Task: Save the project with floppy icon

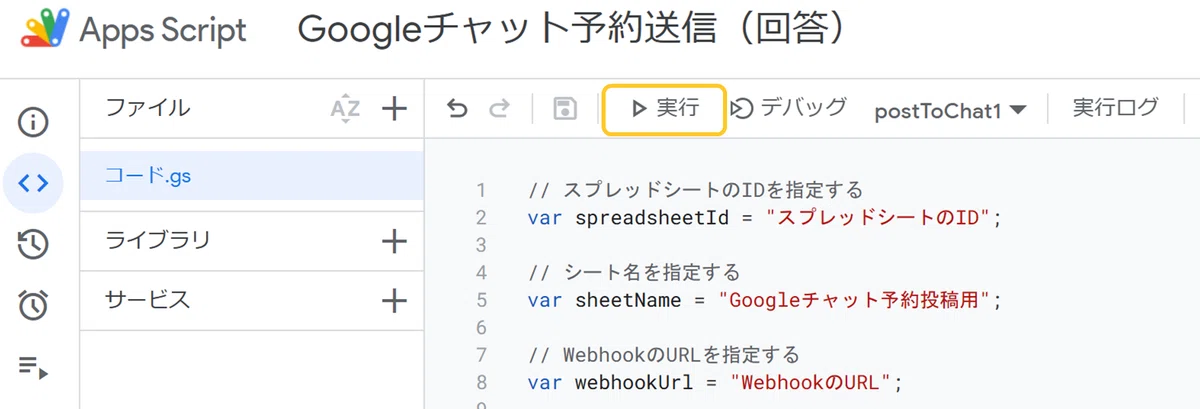Action: (x=565, y=108)
